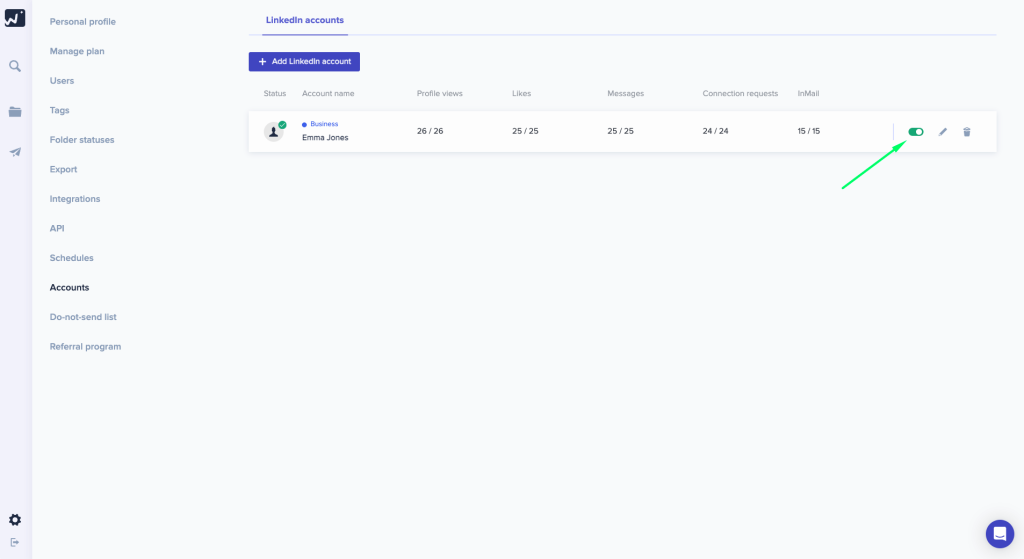Open the Do-not-send list page
The width and height of the screenshot is (1024, 559).
[83, 317]
